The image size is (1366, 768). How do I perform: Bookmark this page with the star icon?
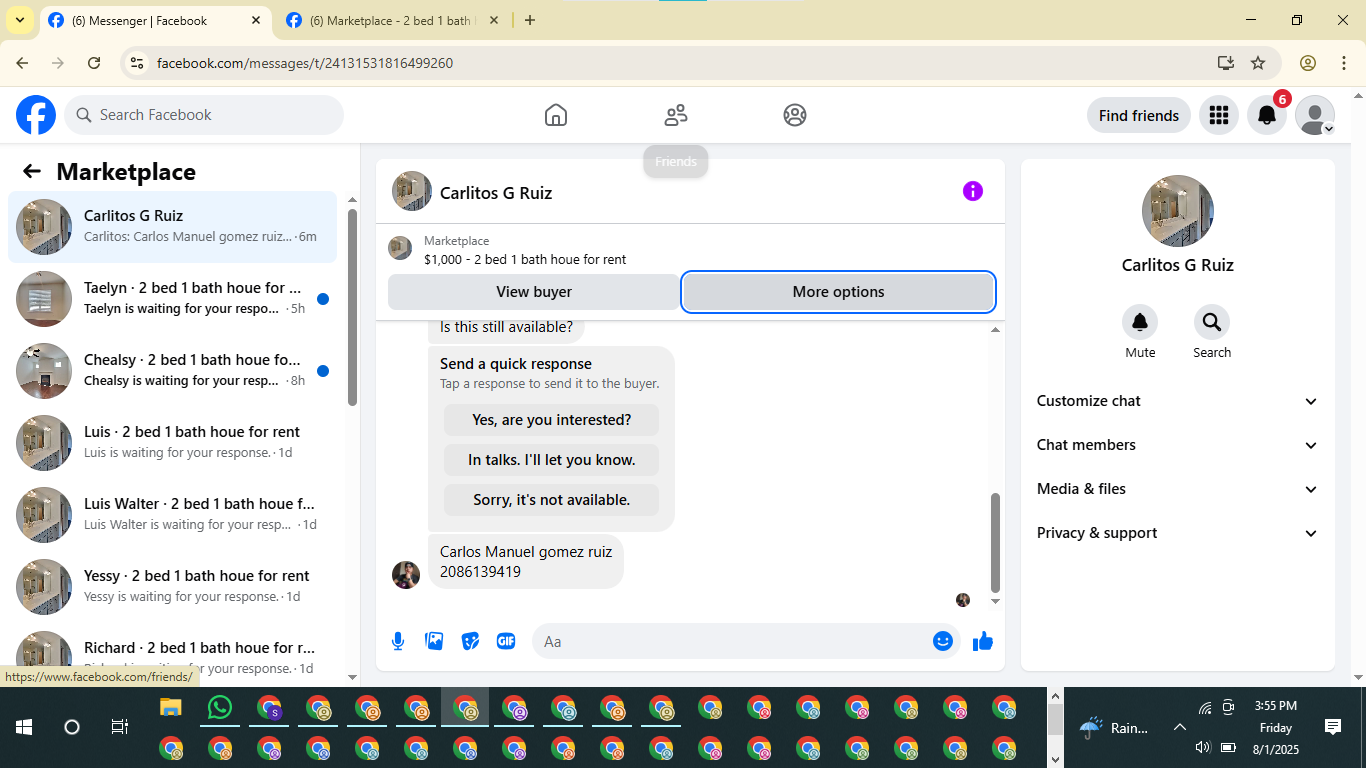[1258, 63]
